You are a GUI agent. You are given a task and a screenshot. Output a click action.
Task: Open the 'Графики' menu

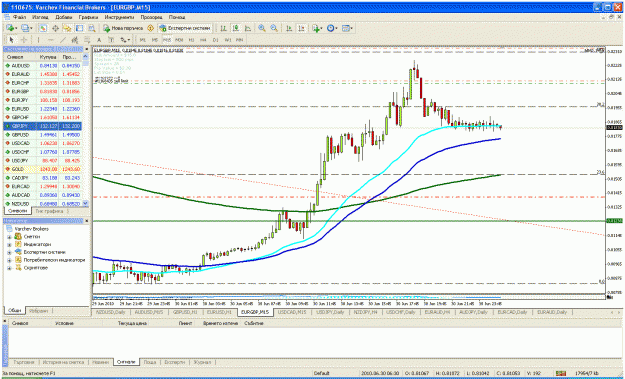point(88,17)
